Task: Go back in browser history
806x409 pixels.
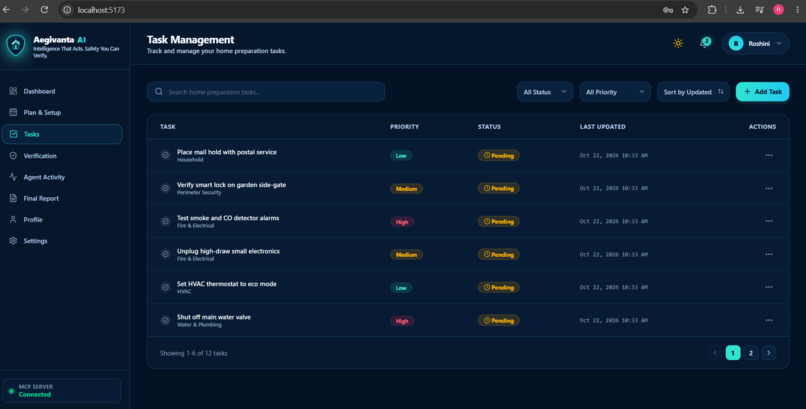Action: (x=6, y=10)
